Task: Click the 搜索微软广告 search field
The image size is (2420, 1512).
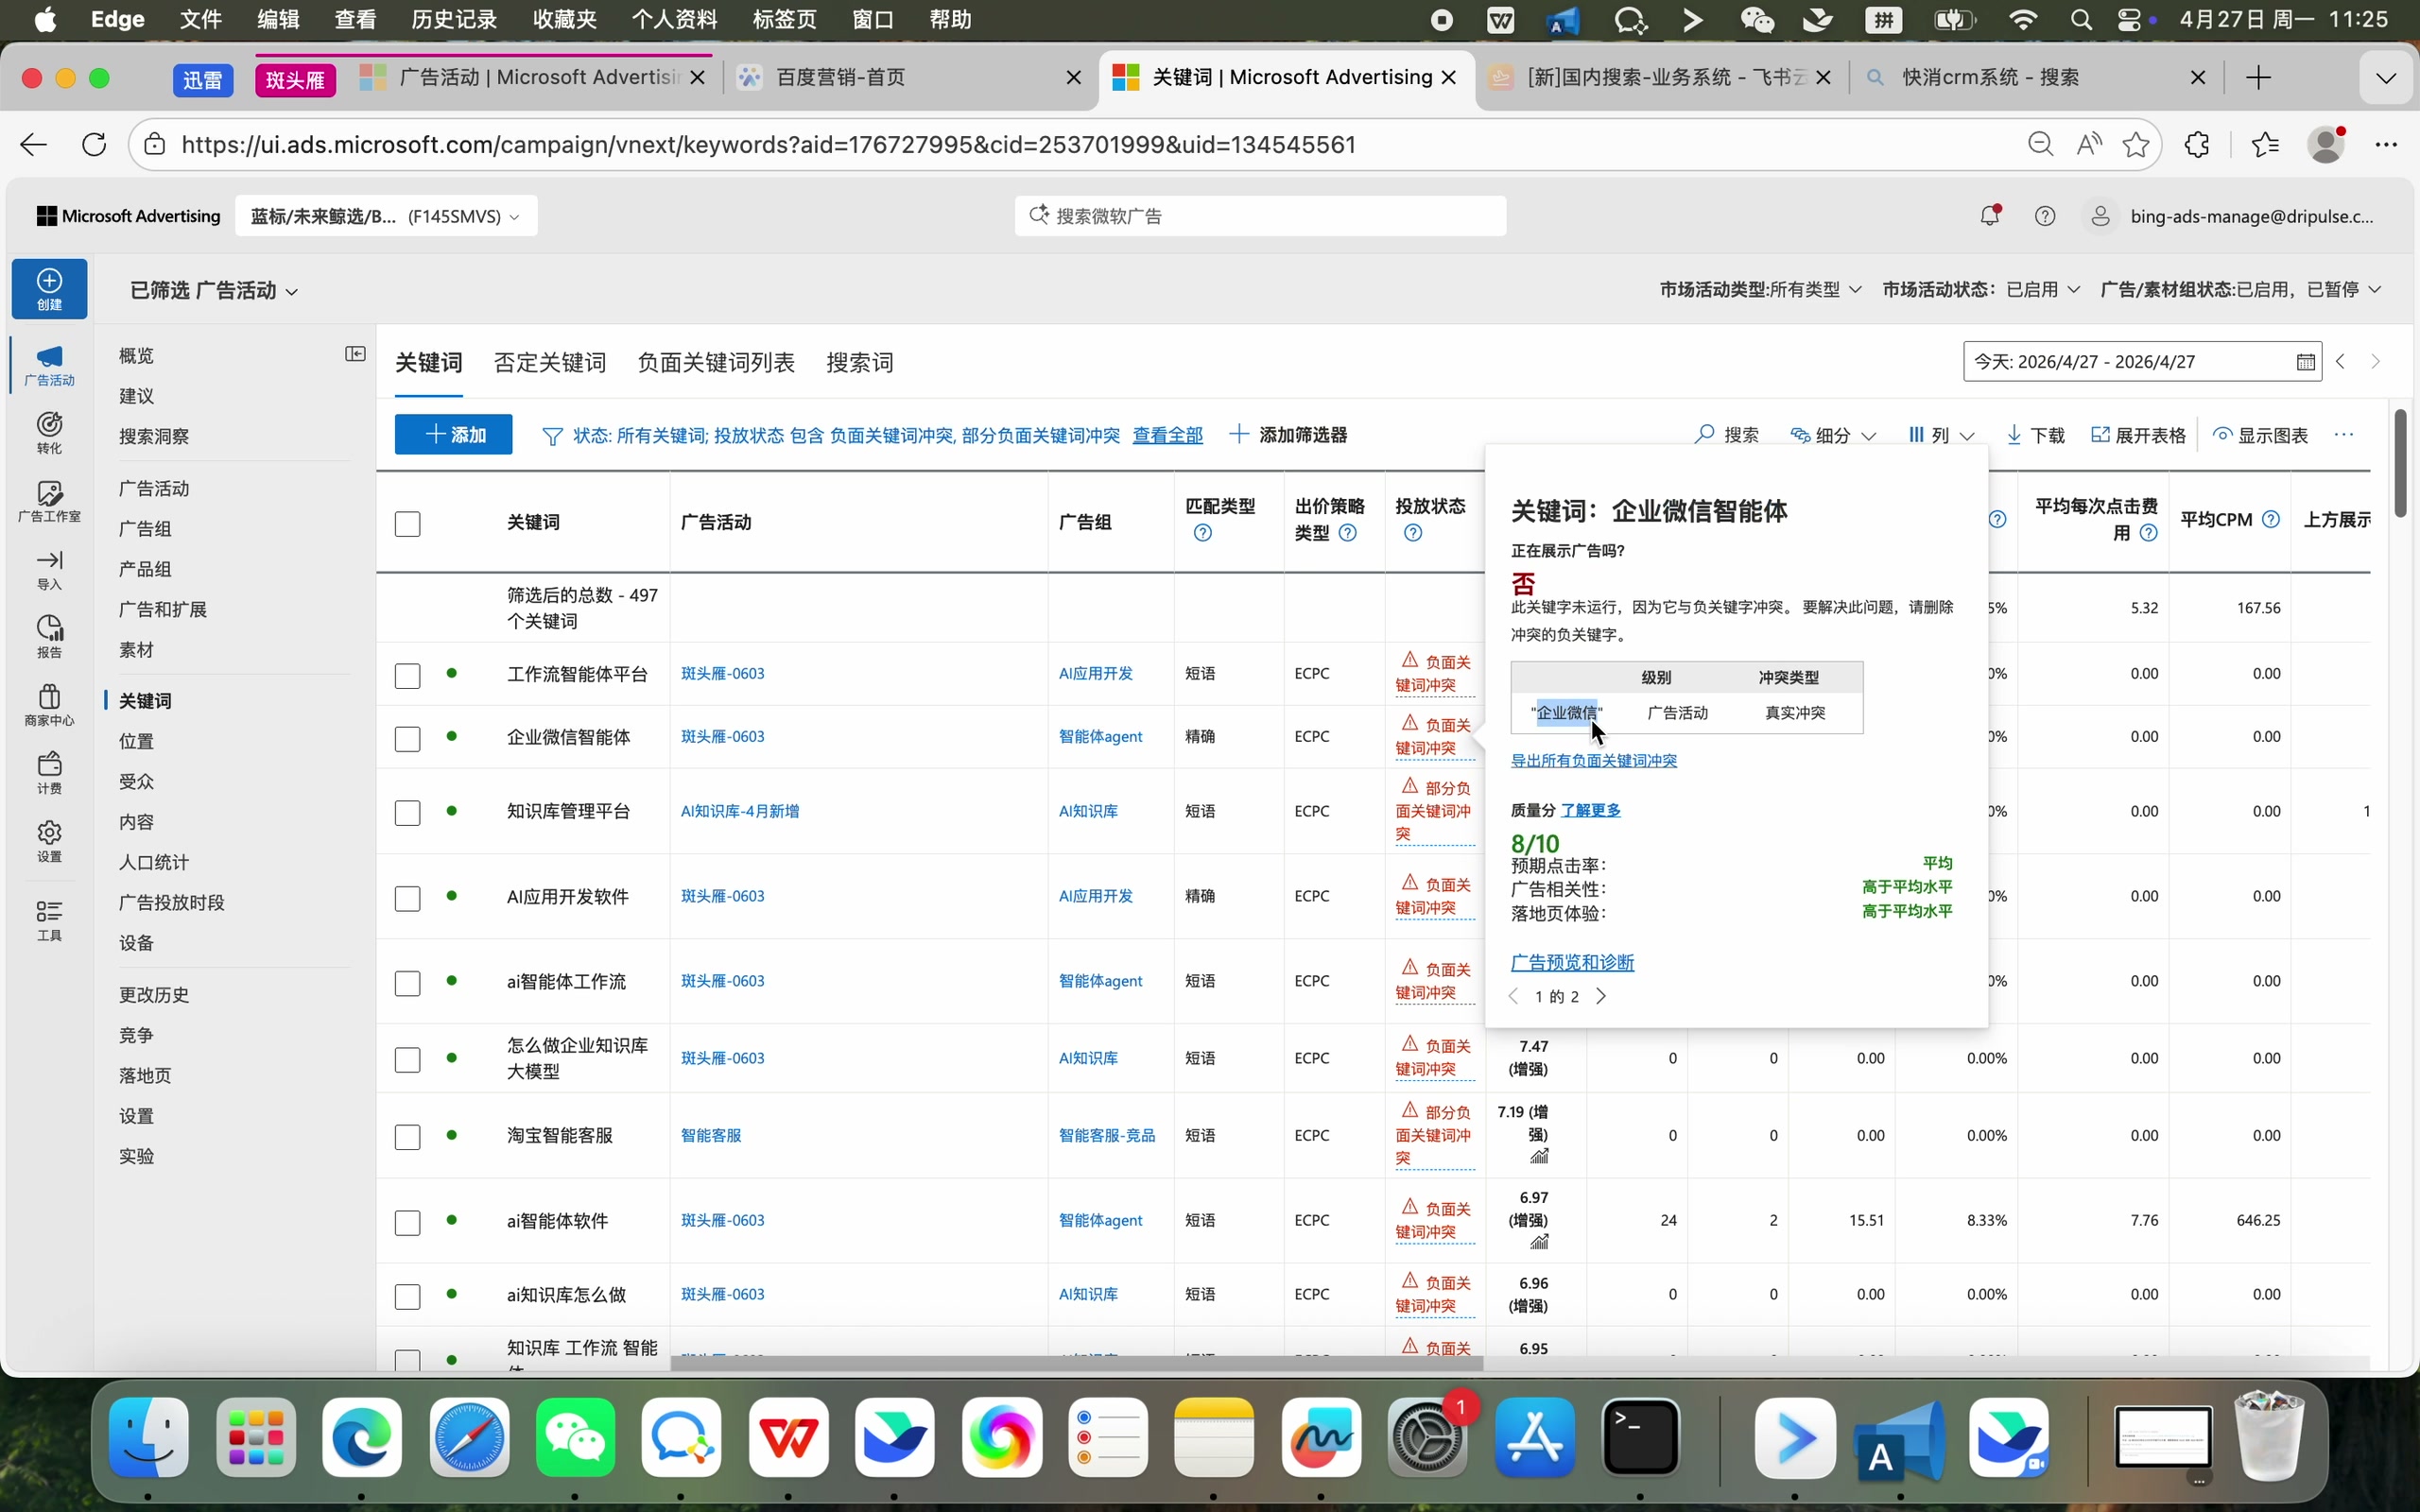Action: click(x=1260, y=216)
